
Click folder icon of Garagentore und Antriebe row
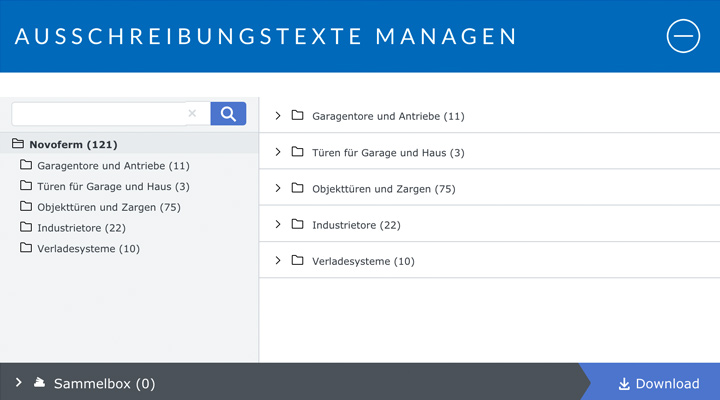(297, 116)
